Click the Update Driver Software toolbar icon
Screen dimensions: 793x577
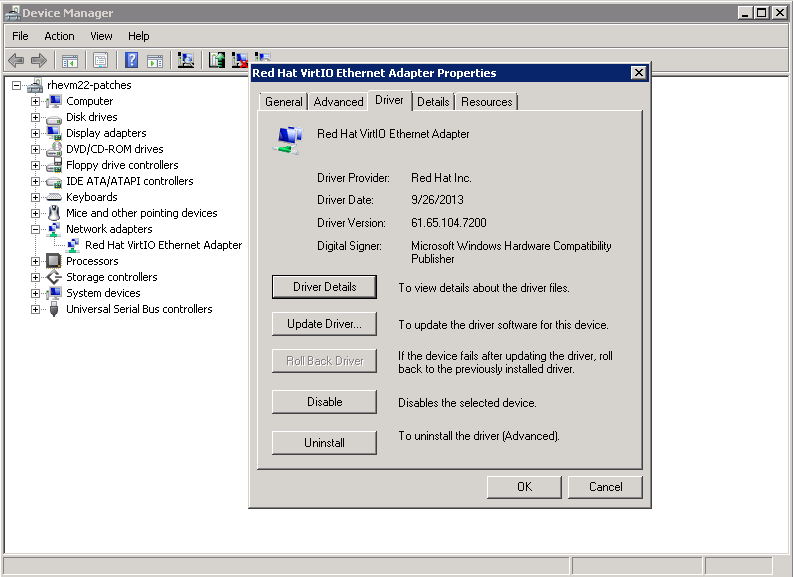(217, 60)
